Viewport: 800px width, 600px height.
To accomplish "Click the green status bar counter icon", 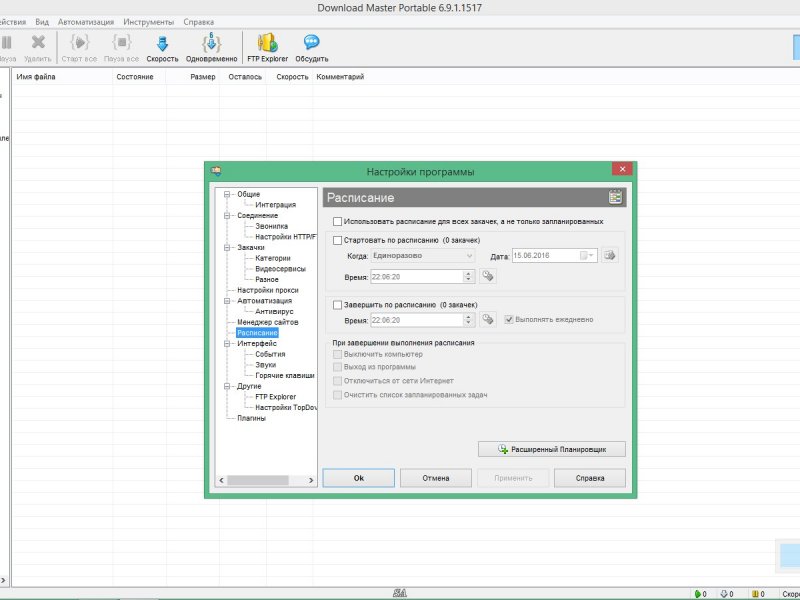I will pos(698,594).
